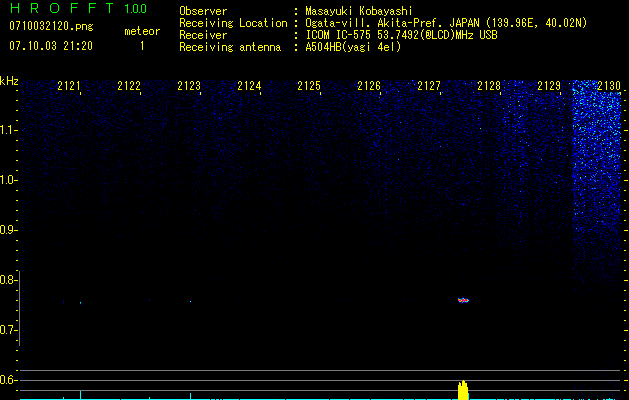Select observer name Masayuki Kobayashi
Viewport: 629px width, 400px height.
(359, 11)
